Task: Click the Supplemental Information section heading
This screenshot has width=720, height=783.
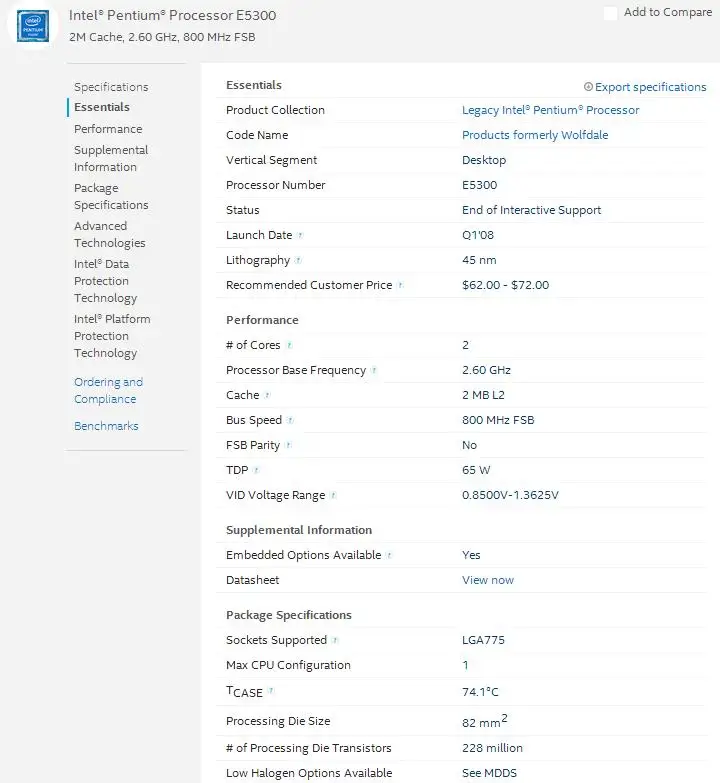Action: pos(299,530)
